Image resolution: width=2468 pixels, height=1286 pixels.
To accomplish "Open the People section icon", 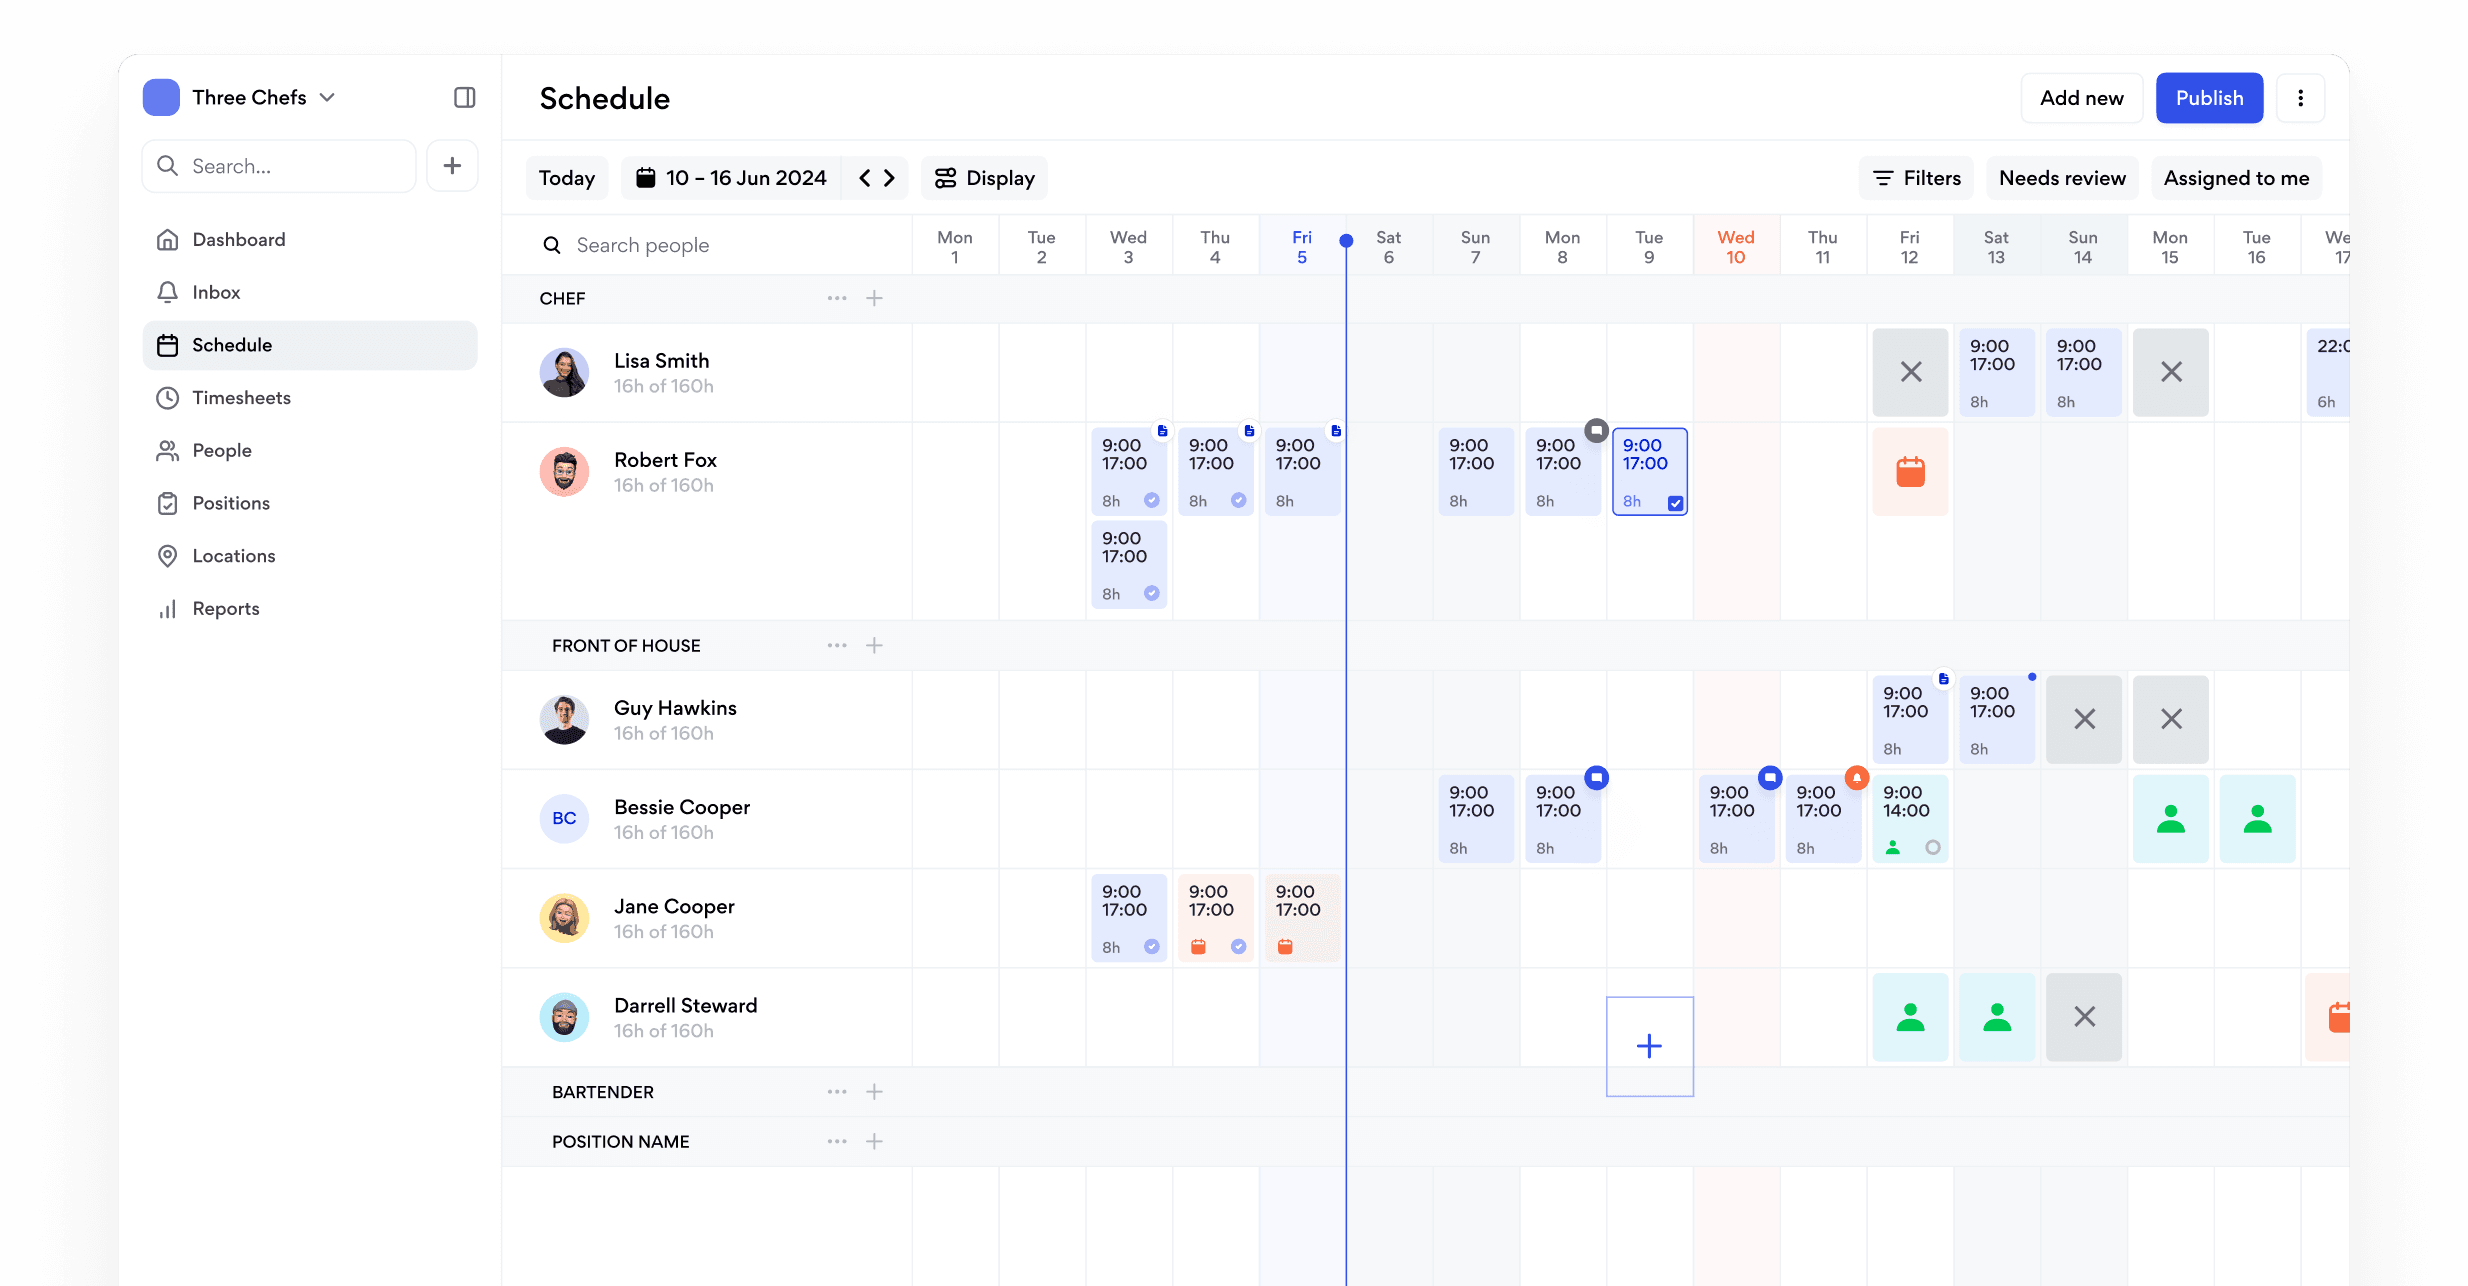I will pos(168,450).
